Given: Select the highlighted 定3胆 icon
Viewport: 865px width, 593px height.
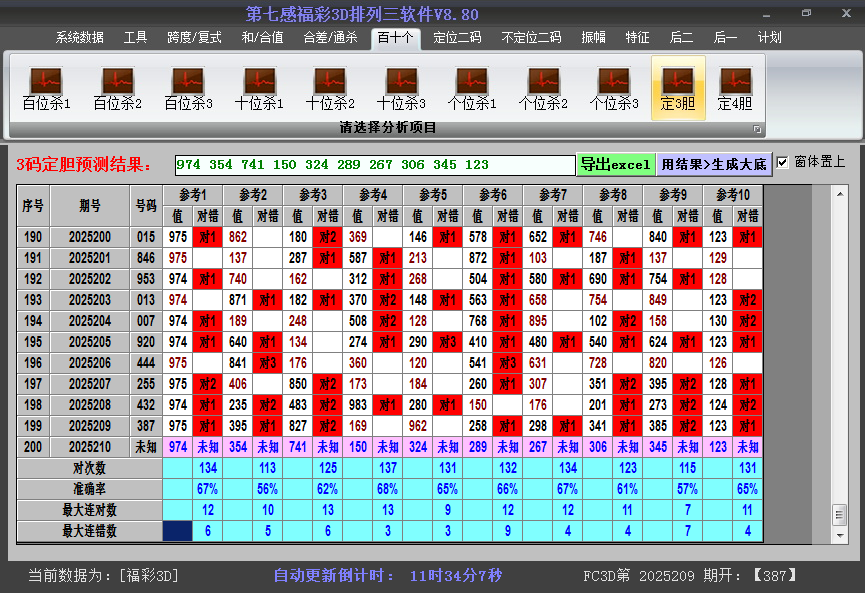Looking at the screenshot, I should click(x=678, y=88).
